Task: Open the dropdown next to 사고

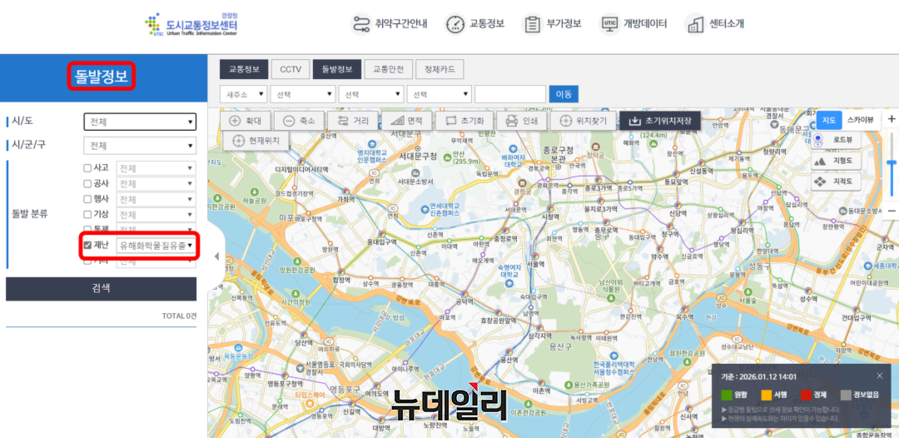Action: [x=156, y=168]
